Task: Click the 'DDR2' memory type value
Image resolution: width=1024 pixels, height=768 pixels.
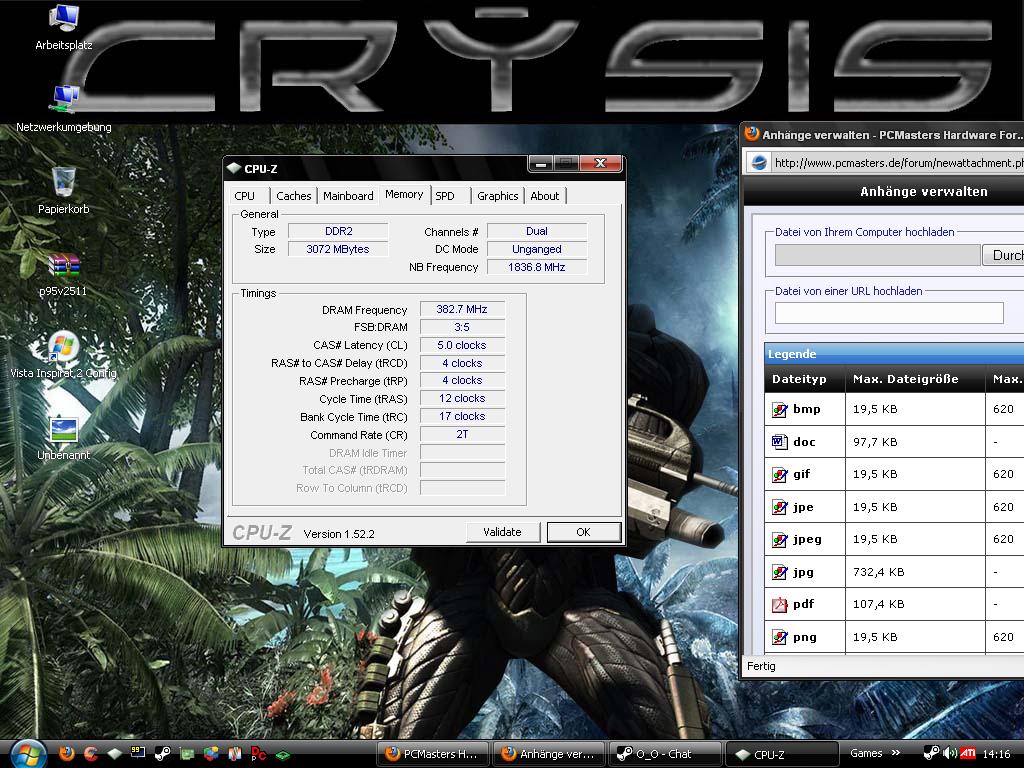Action: coord(338,231)
